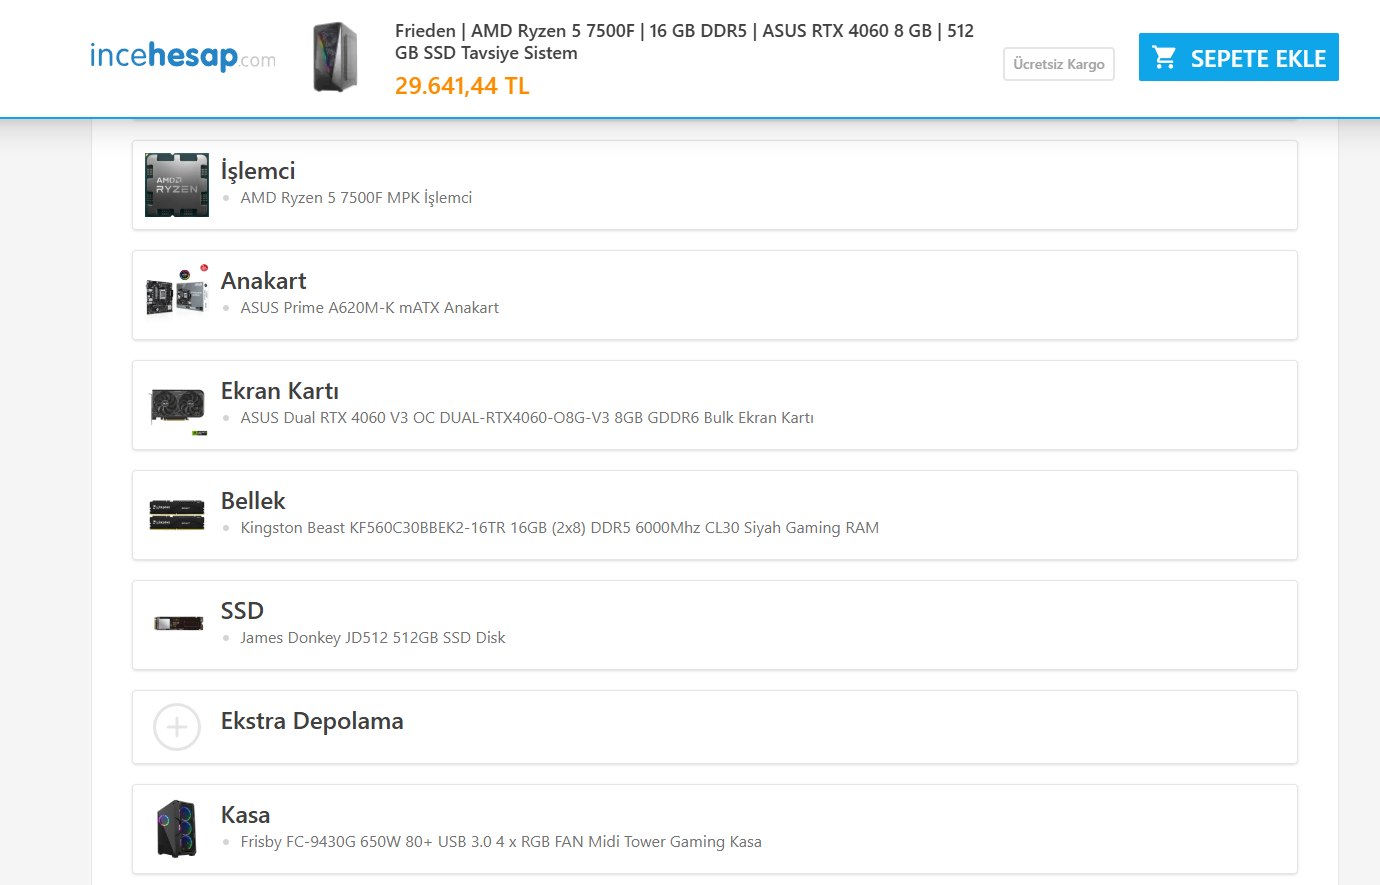Click Frisby FC-9430G 650W Gaming Kasa item
The height and width of the screenshot is (885, 1380).
tap(501, 842)
